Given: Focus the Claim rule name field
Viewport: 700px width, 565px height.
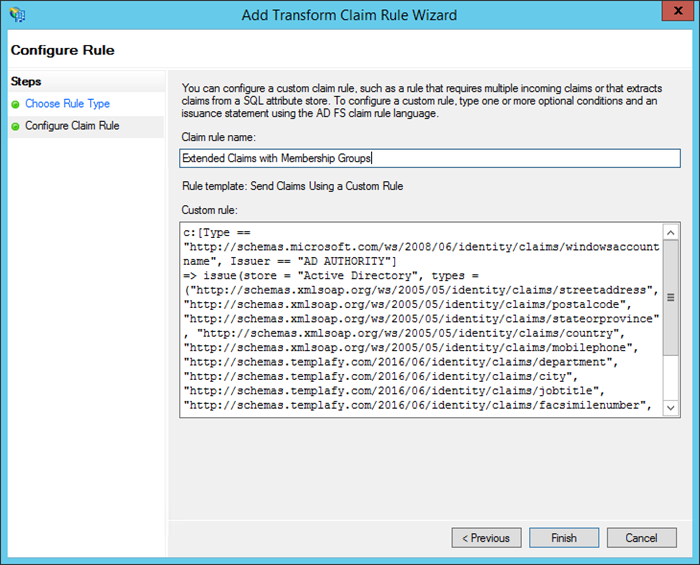Looking at the screenshot, I should click(x=429, y=158).
